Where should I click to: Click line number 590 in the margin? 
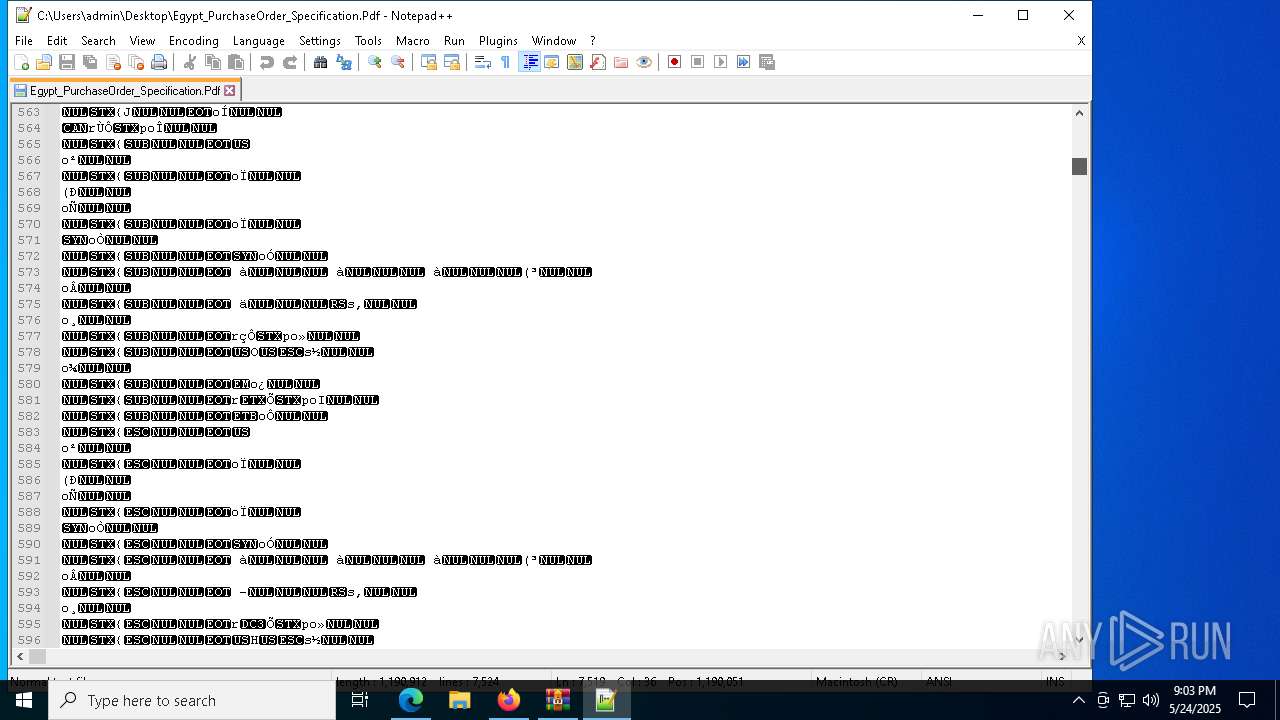29,544
